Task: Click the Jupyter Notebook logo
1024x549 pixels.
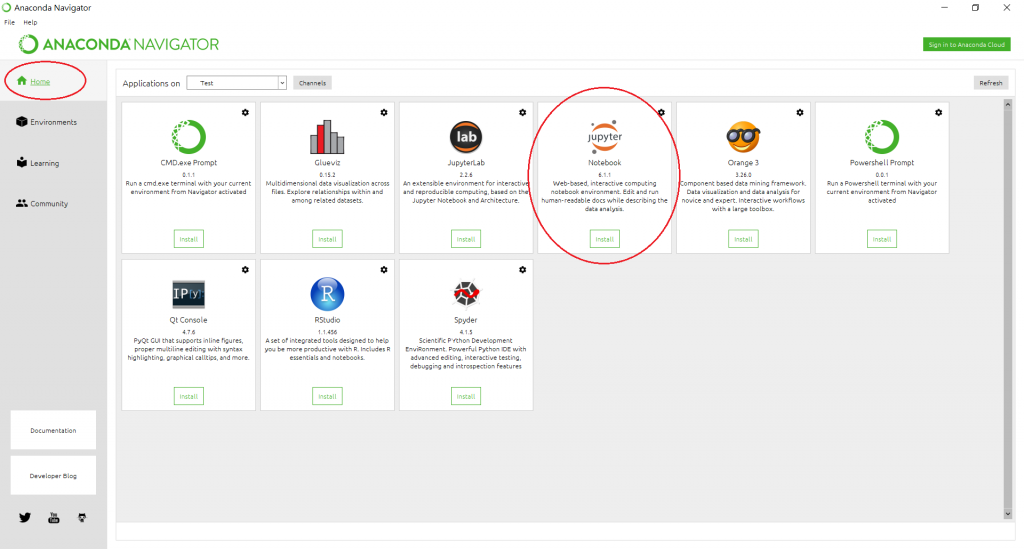Action: pos(605,136)
